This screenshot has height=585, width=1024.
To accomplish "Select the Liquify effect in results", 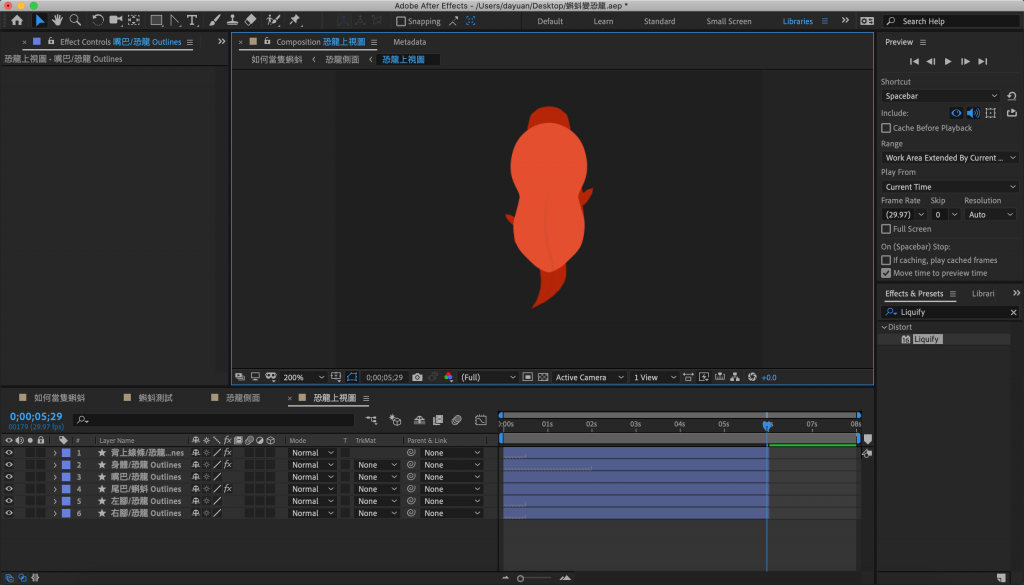I will click(927, 339).
